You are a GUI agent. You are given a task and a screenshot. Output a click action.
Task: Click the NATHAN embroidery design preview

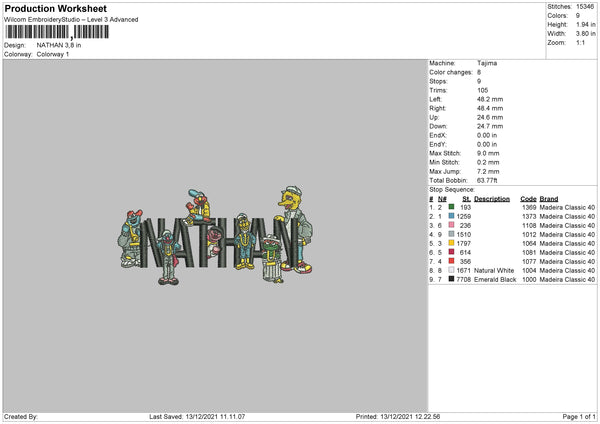215,236
